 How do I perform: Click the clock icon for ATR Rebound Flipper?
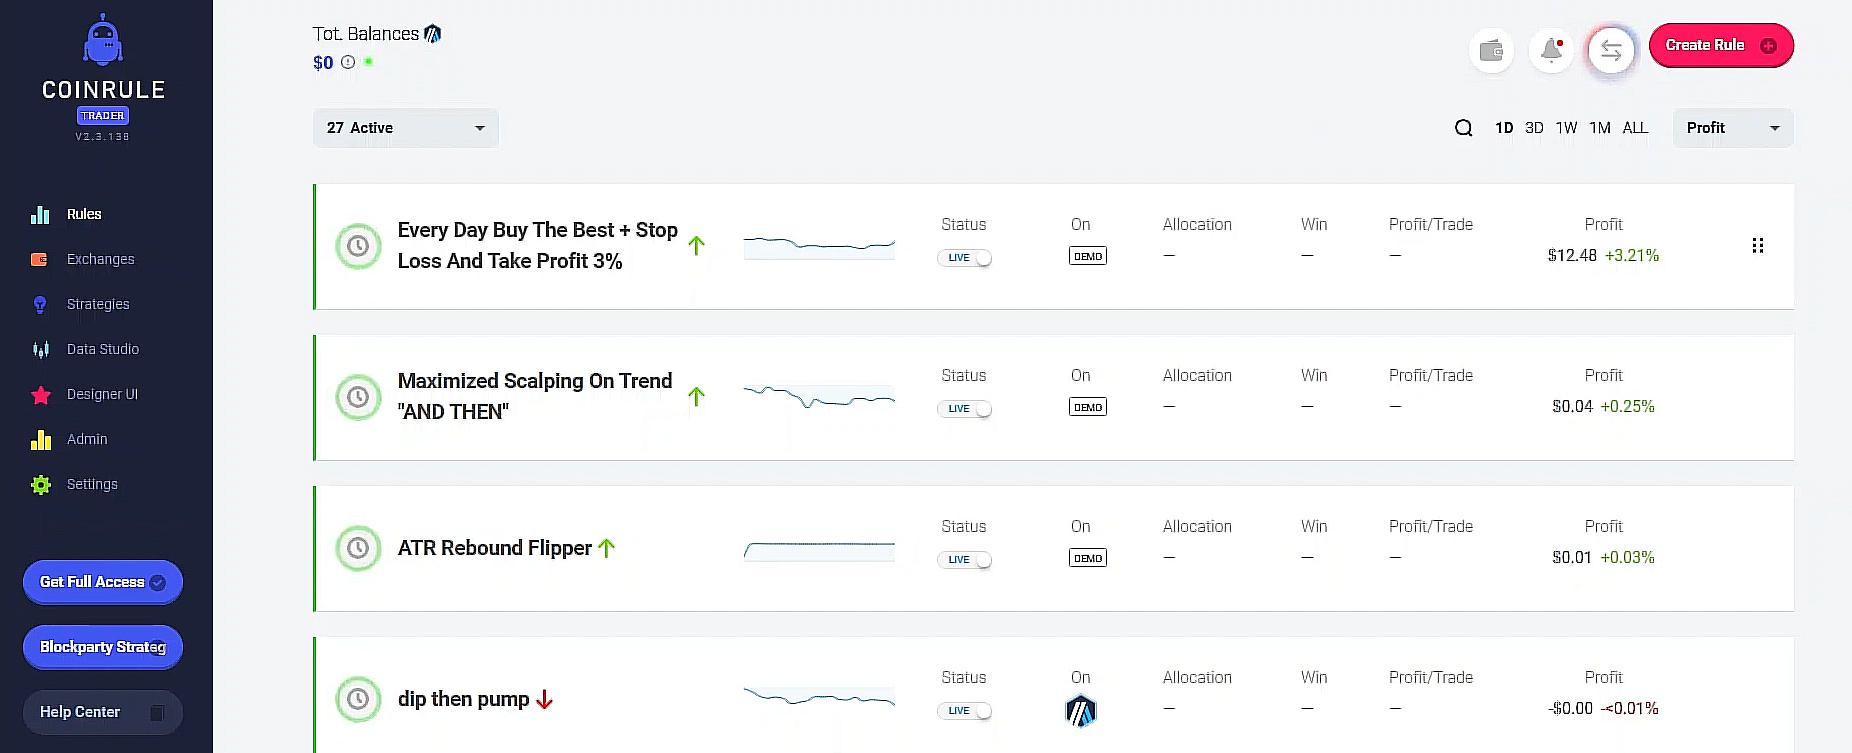[358, 548]
